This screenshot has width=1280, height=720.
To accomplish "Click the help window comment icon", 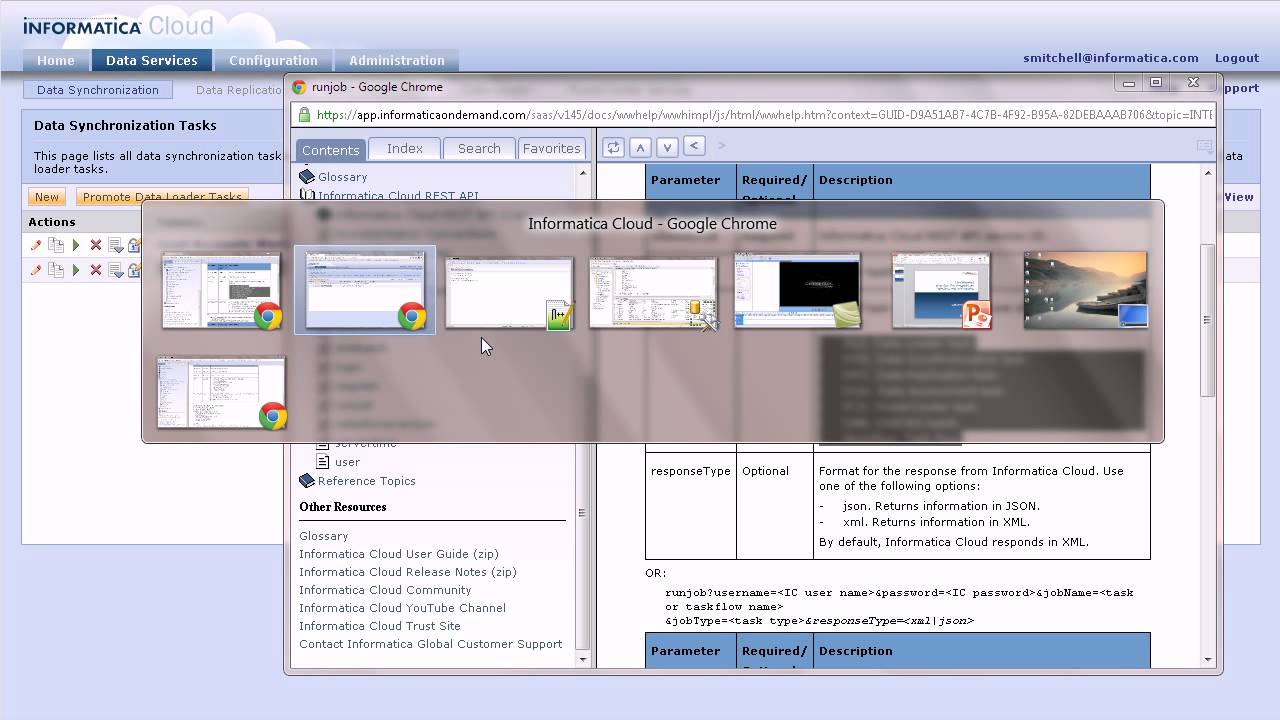I will coord(1204,147).
